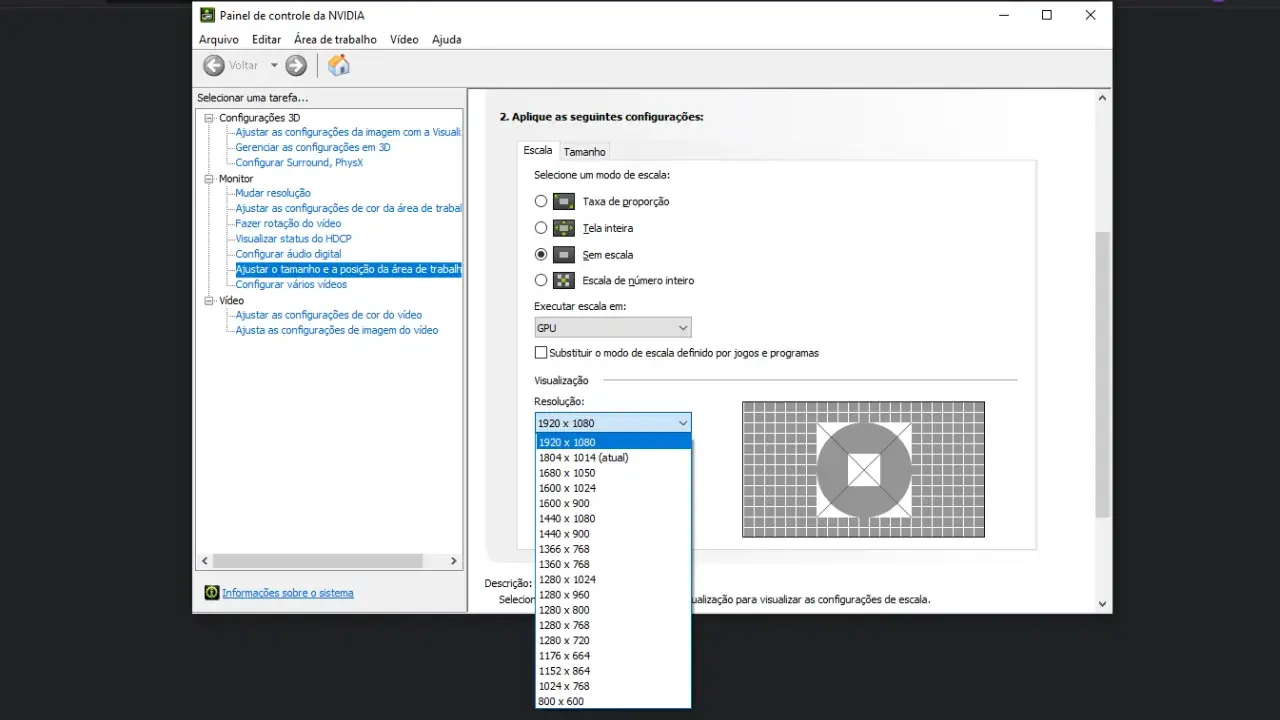
Task: Click the NVIDIA logo in the title bar
Action: pos(207,15)
